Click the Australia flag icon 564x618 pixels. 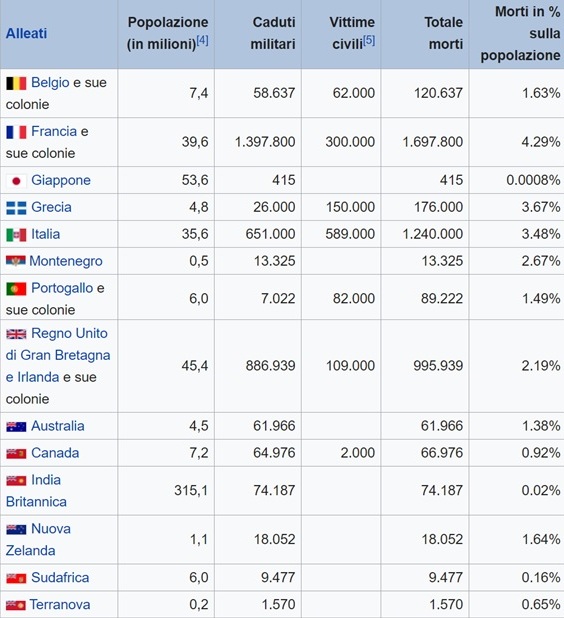coord(16,427)
